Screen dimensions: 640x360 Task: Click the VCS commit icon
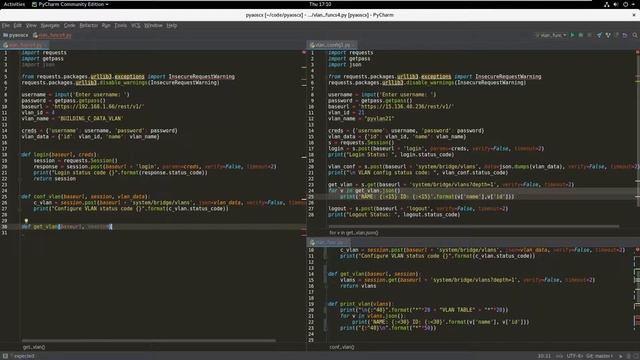click(x=608, y=36)
